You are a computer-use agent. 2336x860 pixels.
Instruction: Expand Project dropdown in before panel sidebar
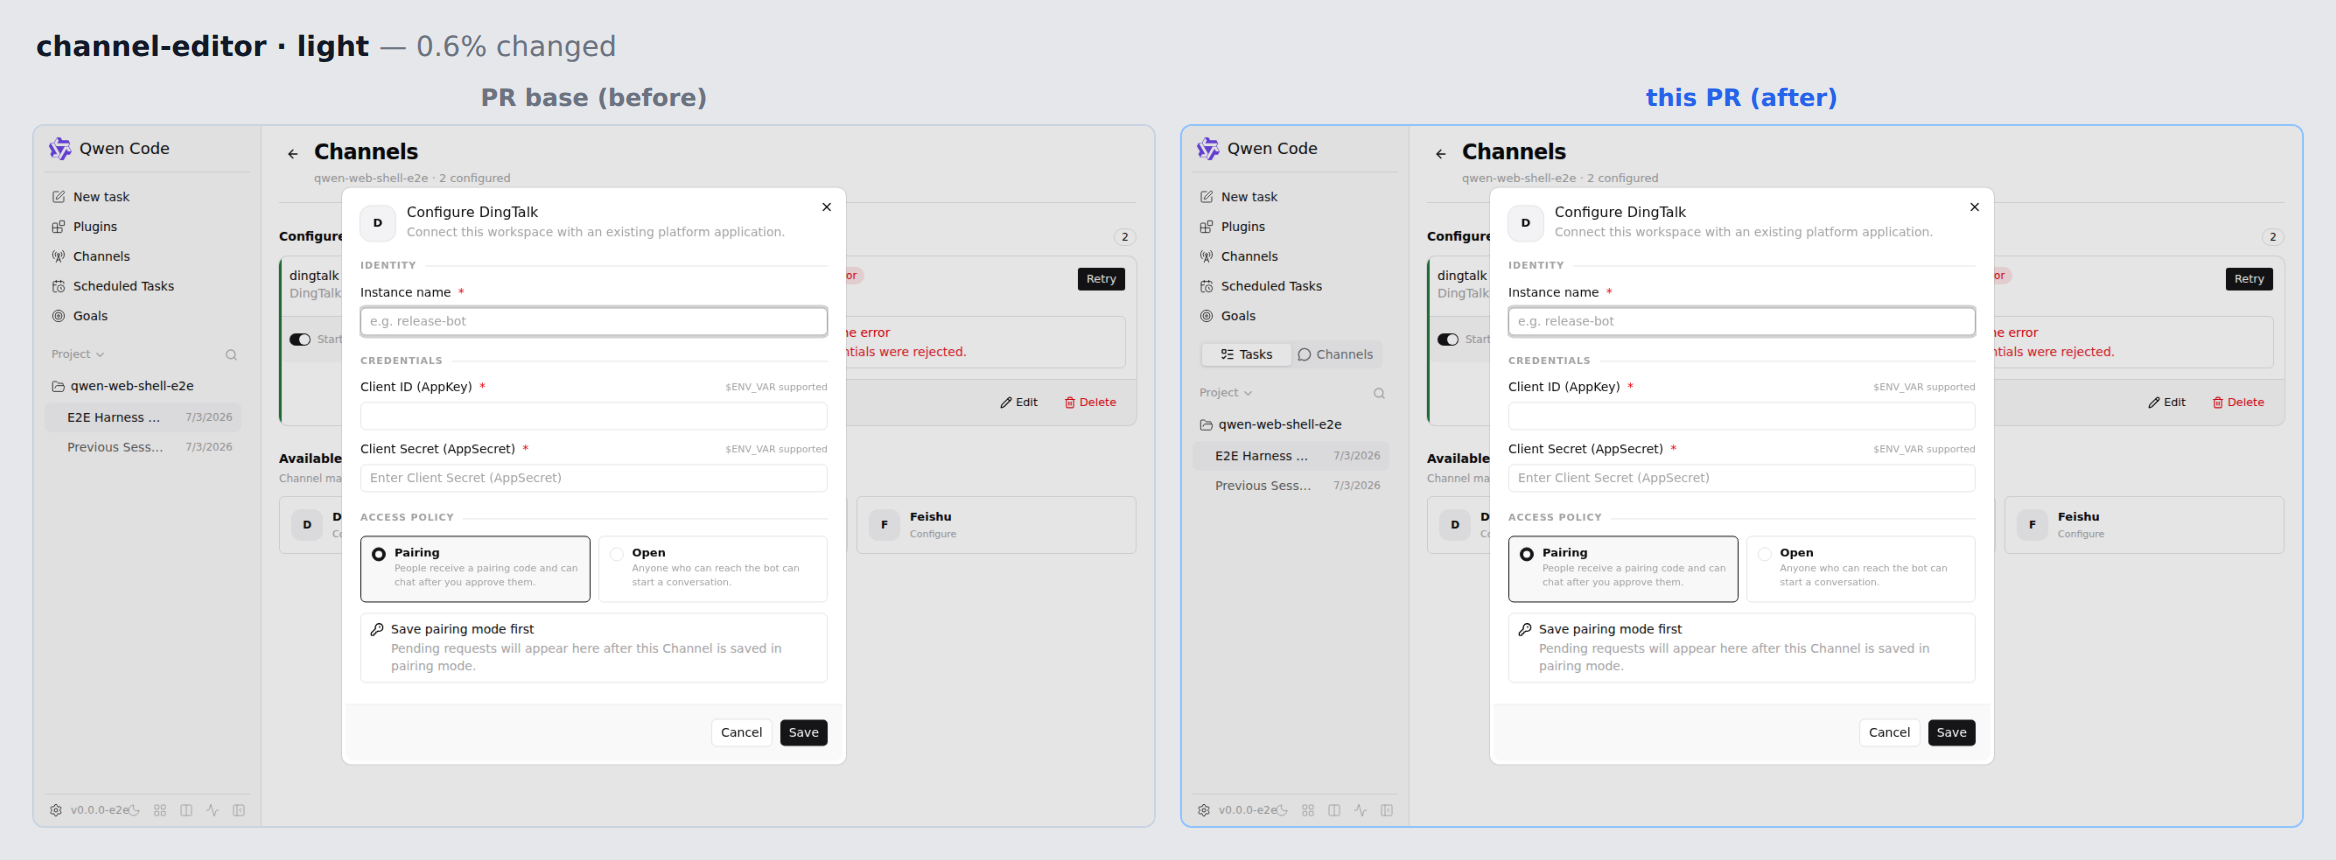click(x=78, y=354)
